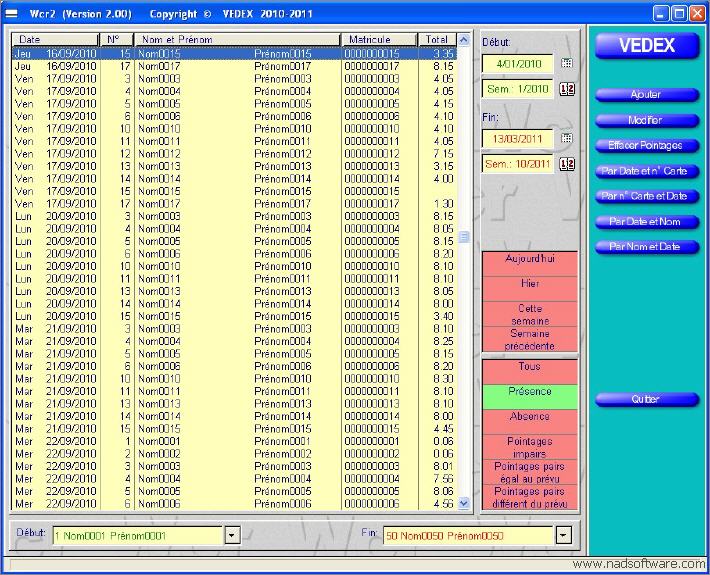
Task: Open the Fin date calendar picker icon
Action: (x=566, y=138)
